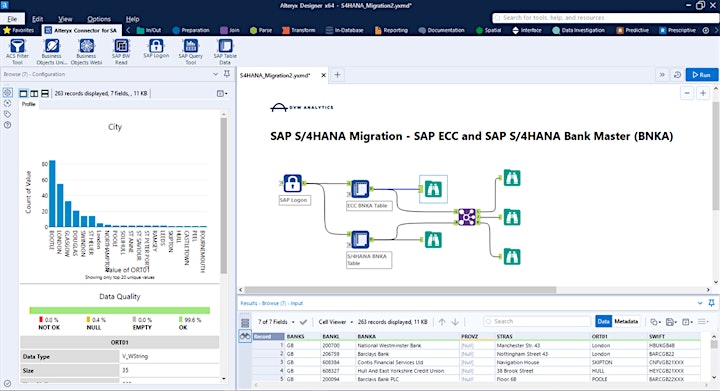The width and height of the screenshot is (720, 391).
Task: Open the annotation tag icon in configuration sidebar
Action: pyautogui.click(x=7, y=114)
